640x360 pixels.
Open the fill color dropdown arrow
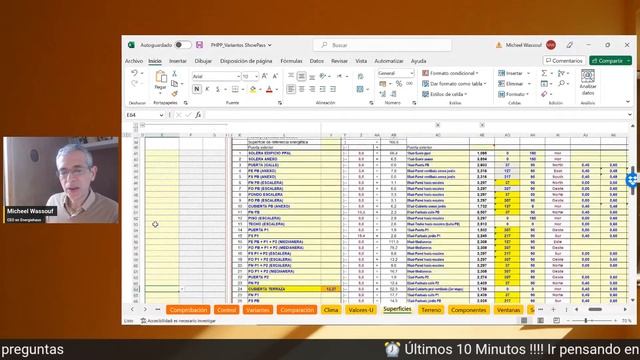[x=260, y=89]
